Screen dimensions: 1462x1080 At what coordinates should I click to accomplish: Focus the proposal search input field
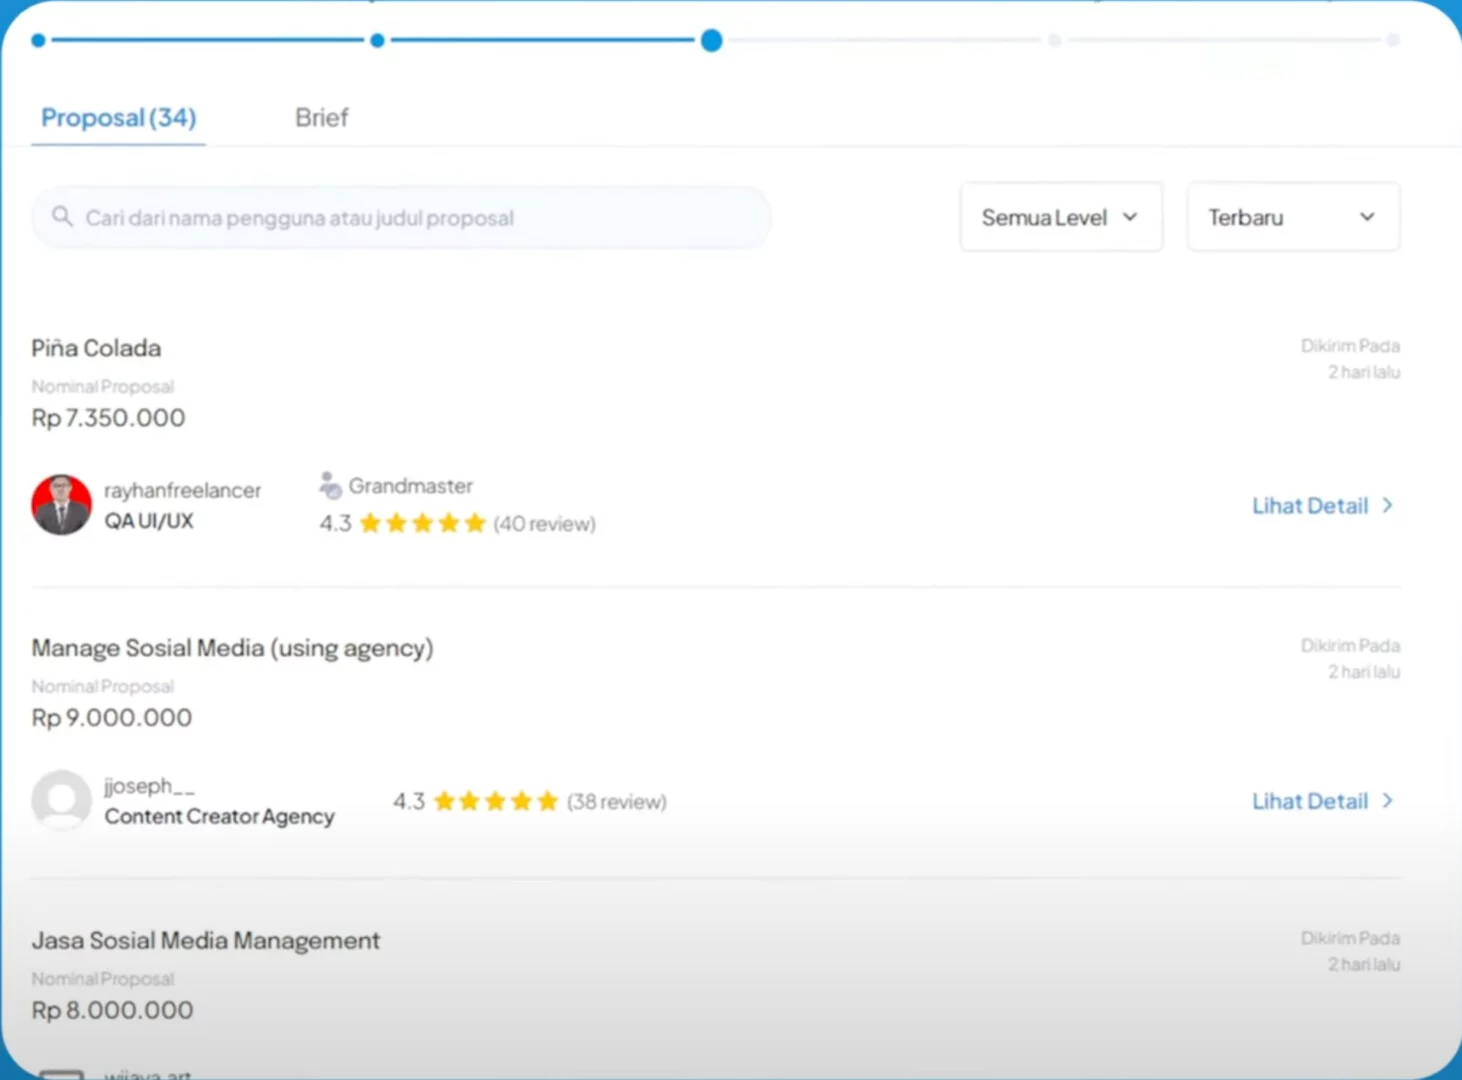pos(420,218)
